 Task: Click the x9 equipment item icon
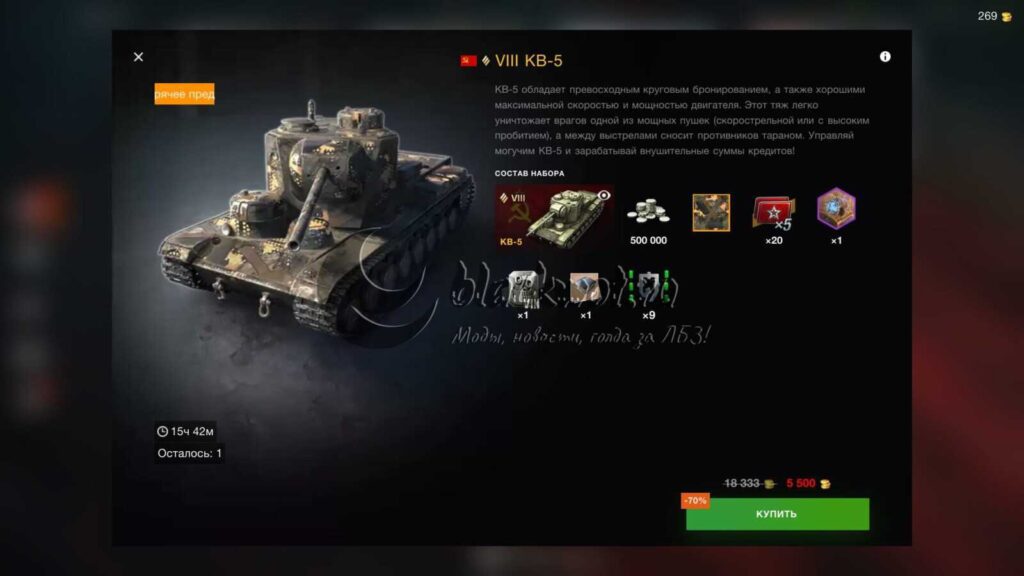pyautogui.click(x=648, y=287)
